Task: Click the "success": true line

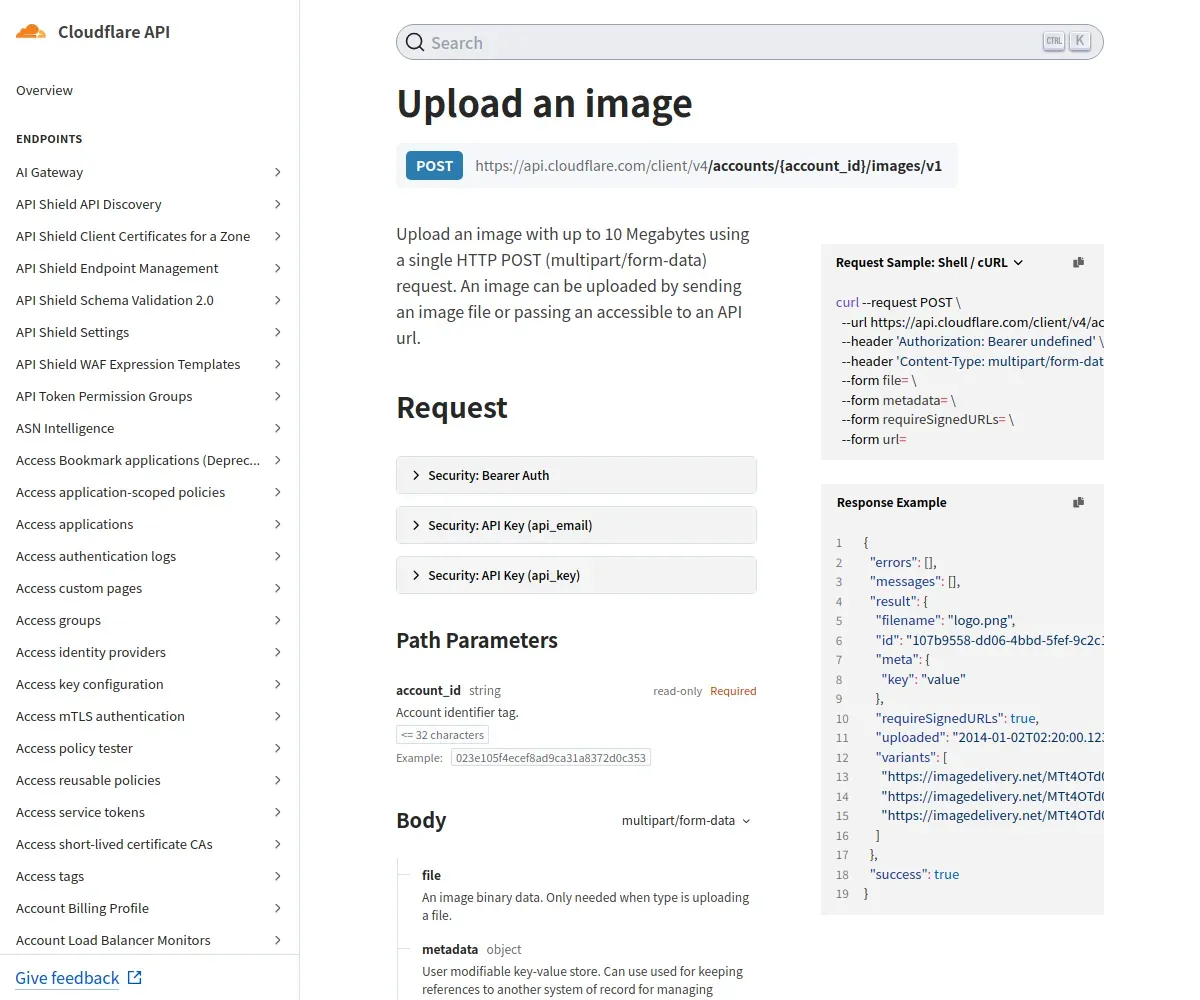Action: pos(914,874)
